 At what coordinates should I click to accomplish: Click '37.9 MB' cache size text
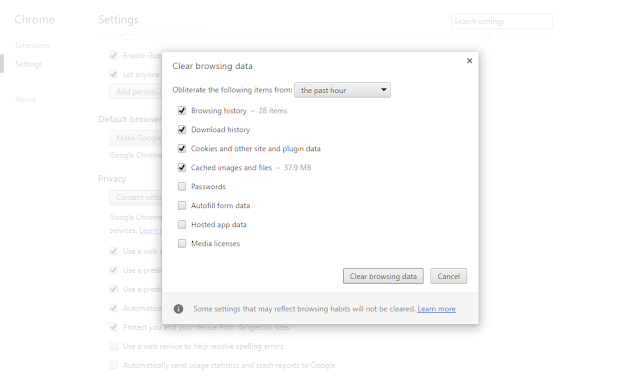(x=298, y=168)
